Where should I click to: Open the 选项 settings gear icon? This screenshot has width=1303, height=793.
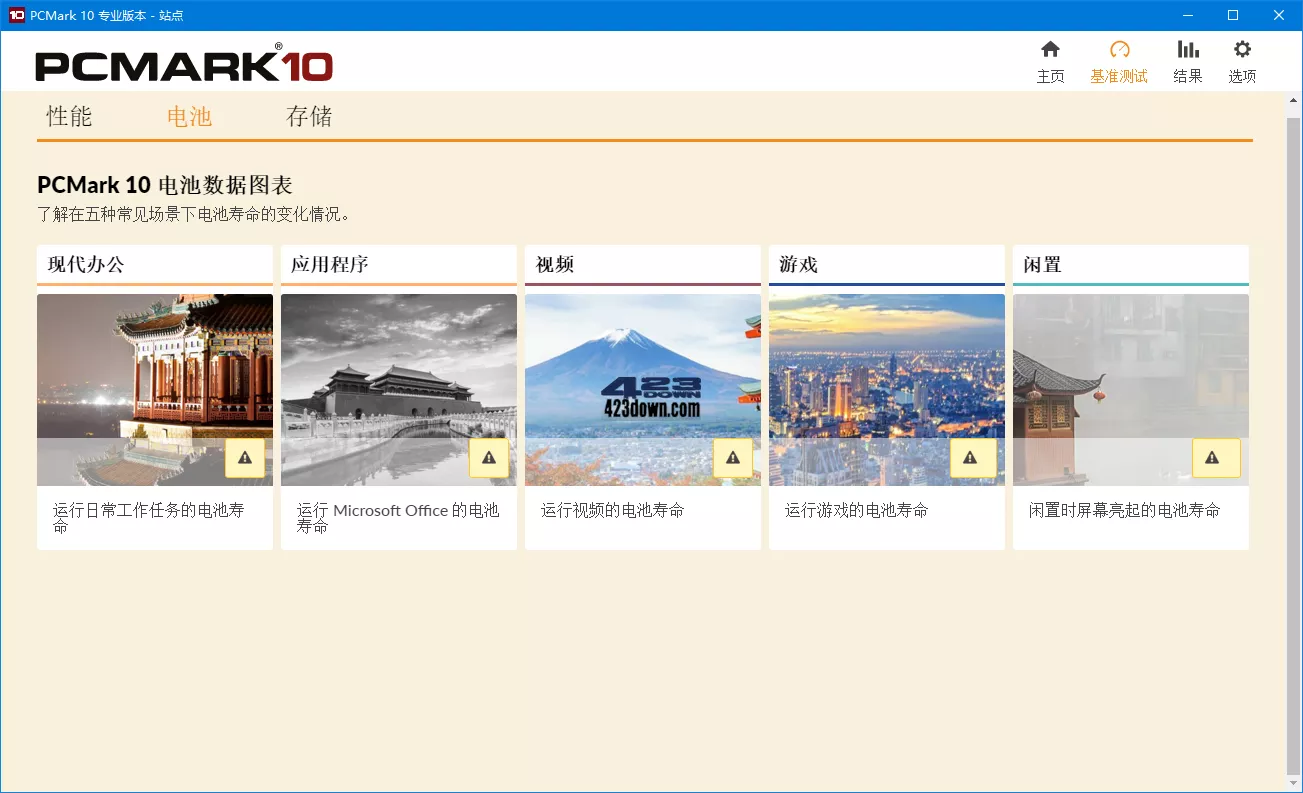click(1241, 59)
